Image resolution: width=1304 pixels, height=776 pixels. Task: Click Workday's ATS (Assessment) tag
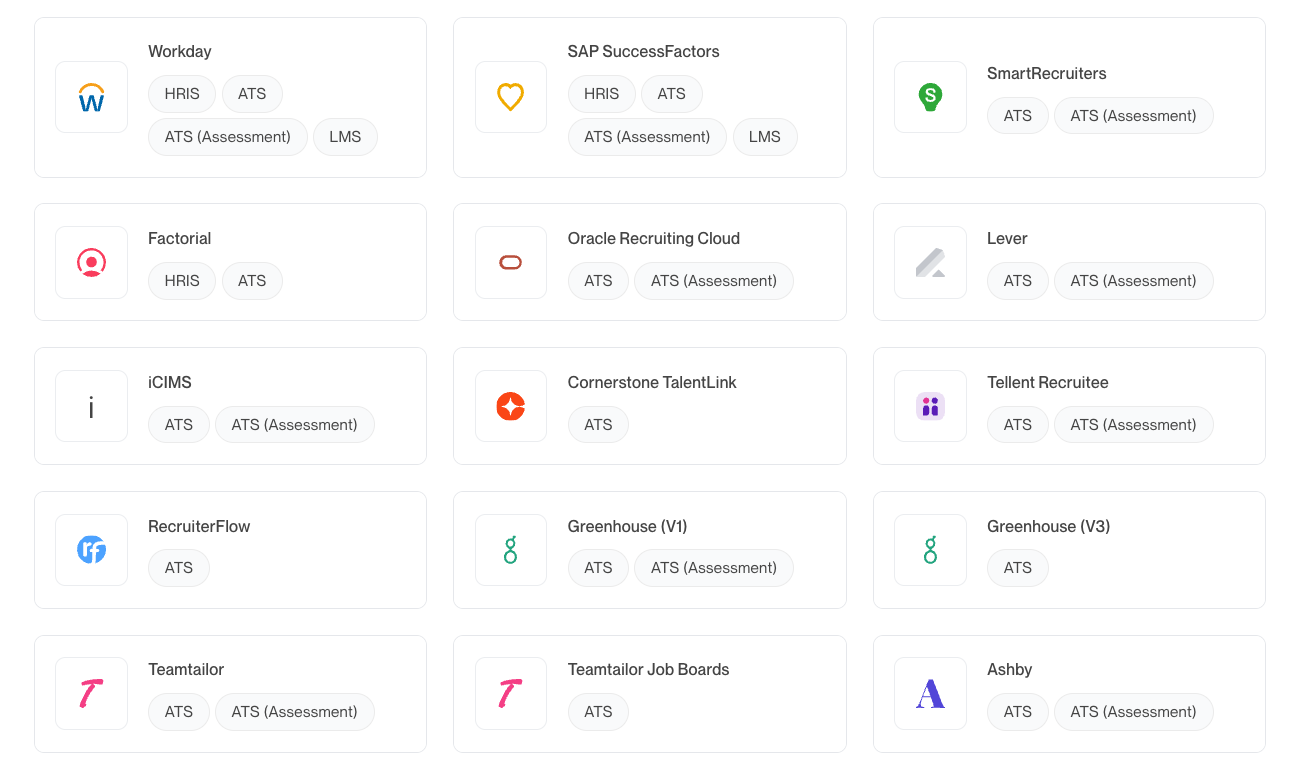(228, 137)
